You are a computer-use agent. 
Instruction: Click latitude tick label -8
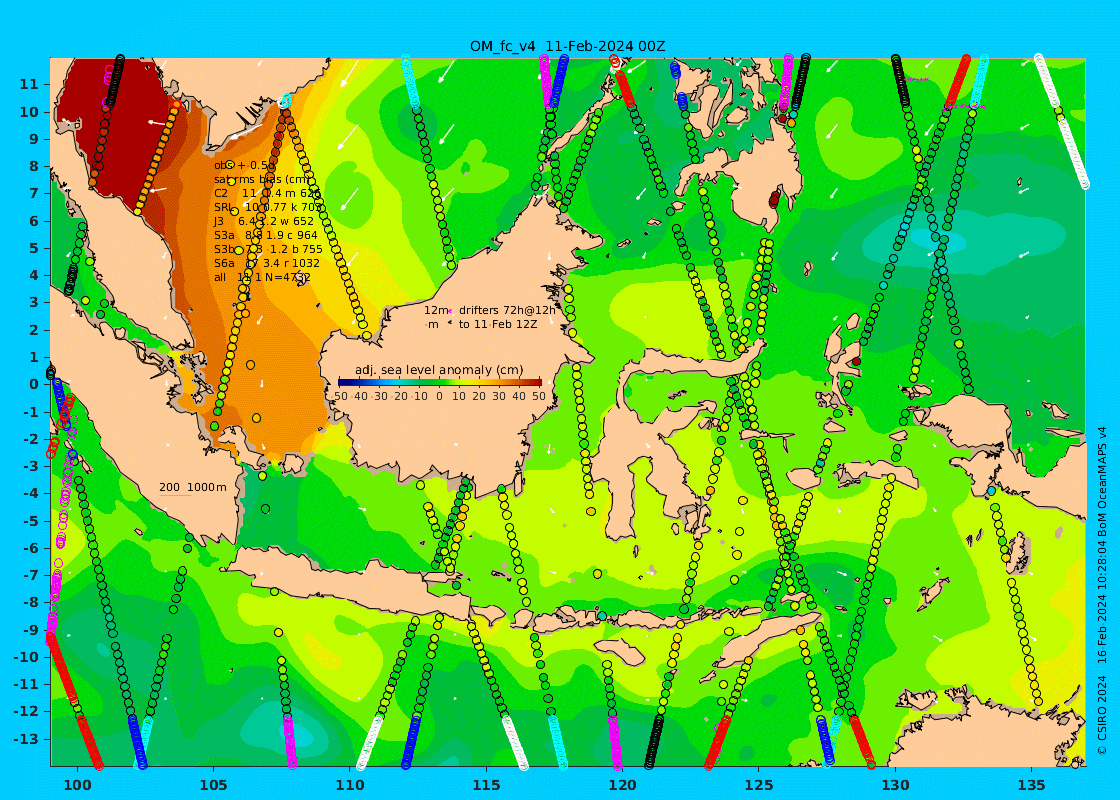(x=30, y=603)
